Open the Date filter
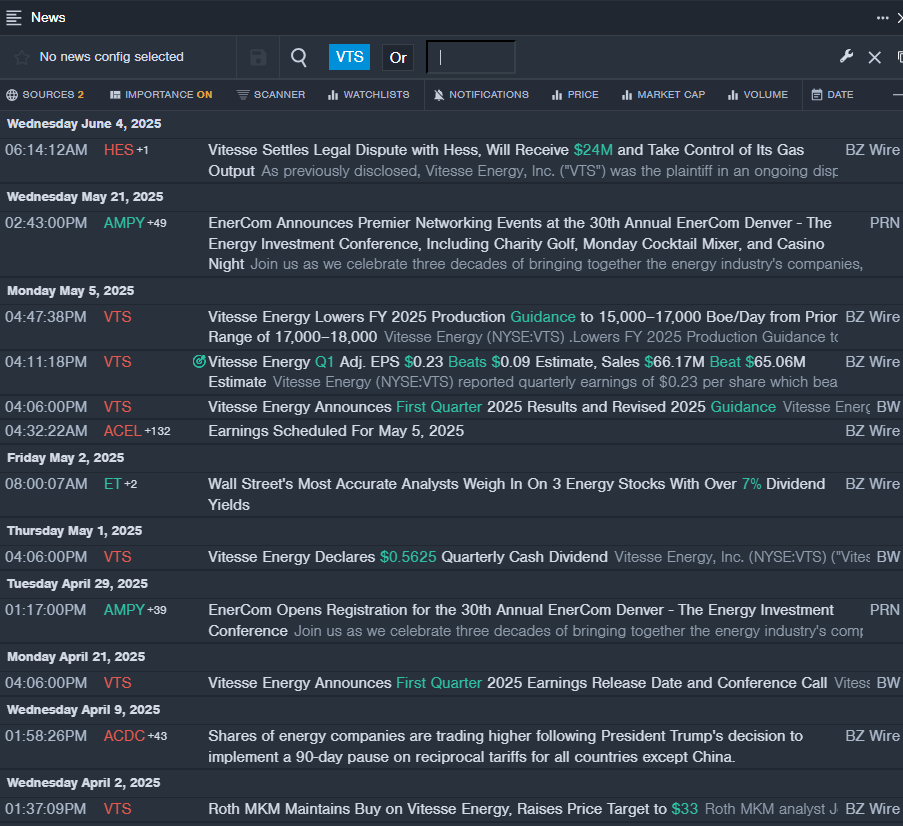 point(833,94)
